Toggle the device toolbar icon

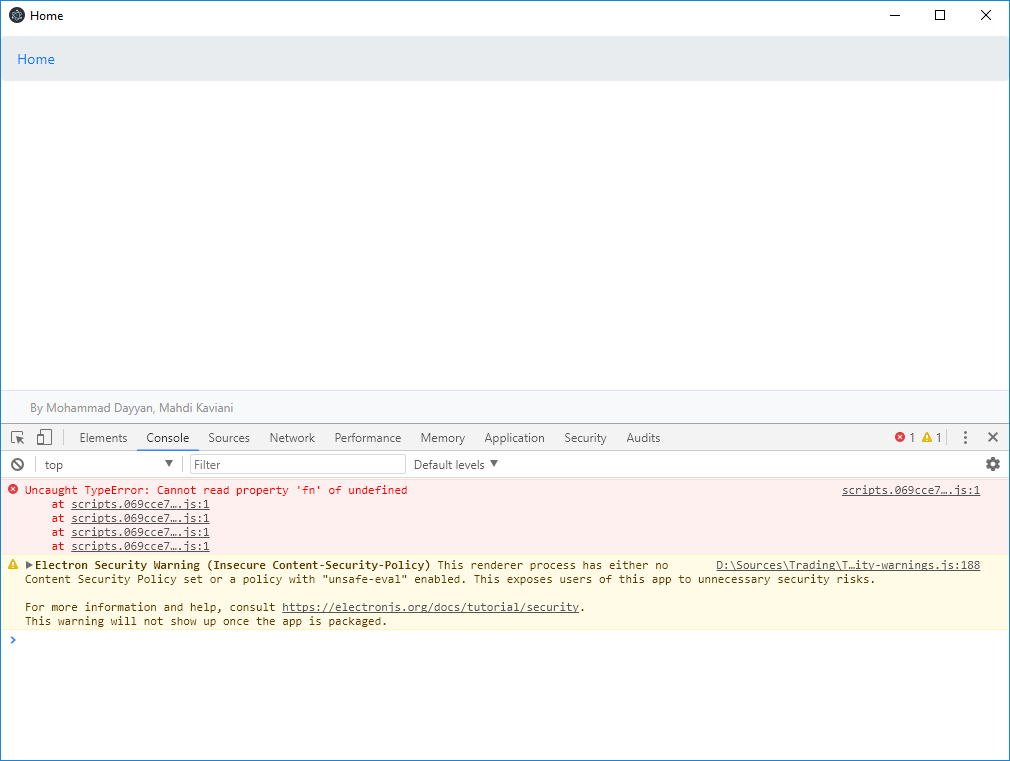click(x=44, y=438)
